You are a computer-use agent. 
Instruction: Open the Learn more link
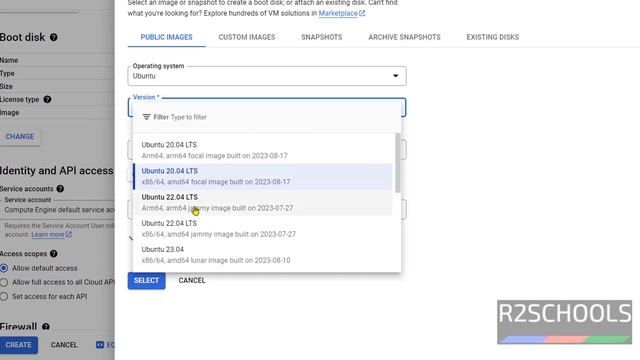tap(48, 234)
